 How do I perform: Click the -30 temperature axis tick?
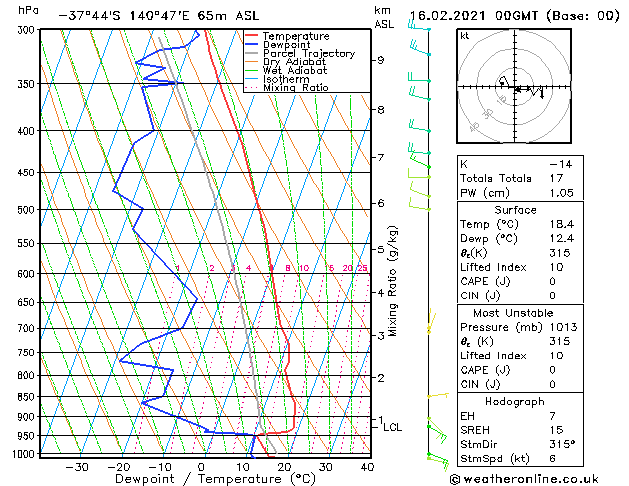pyautogui.click(x=76, y=467)
